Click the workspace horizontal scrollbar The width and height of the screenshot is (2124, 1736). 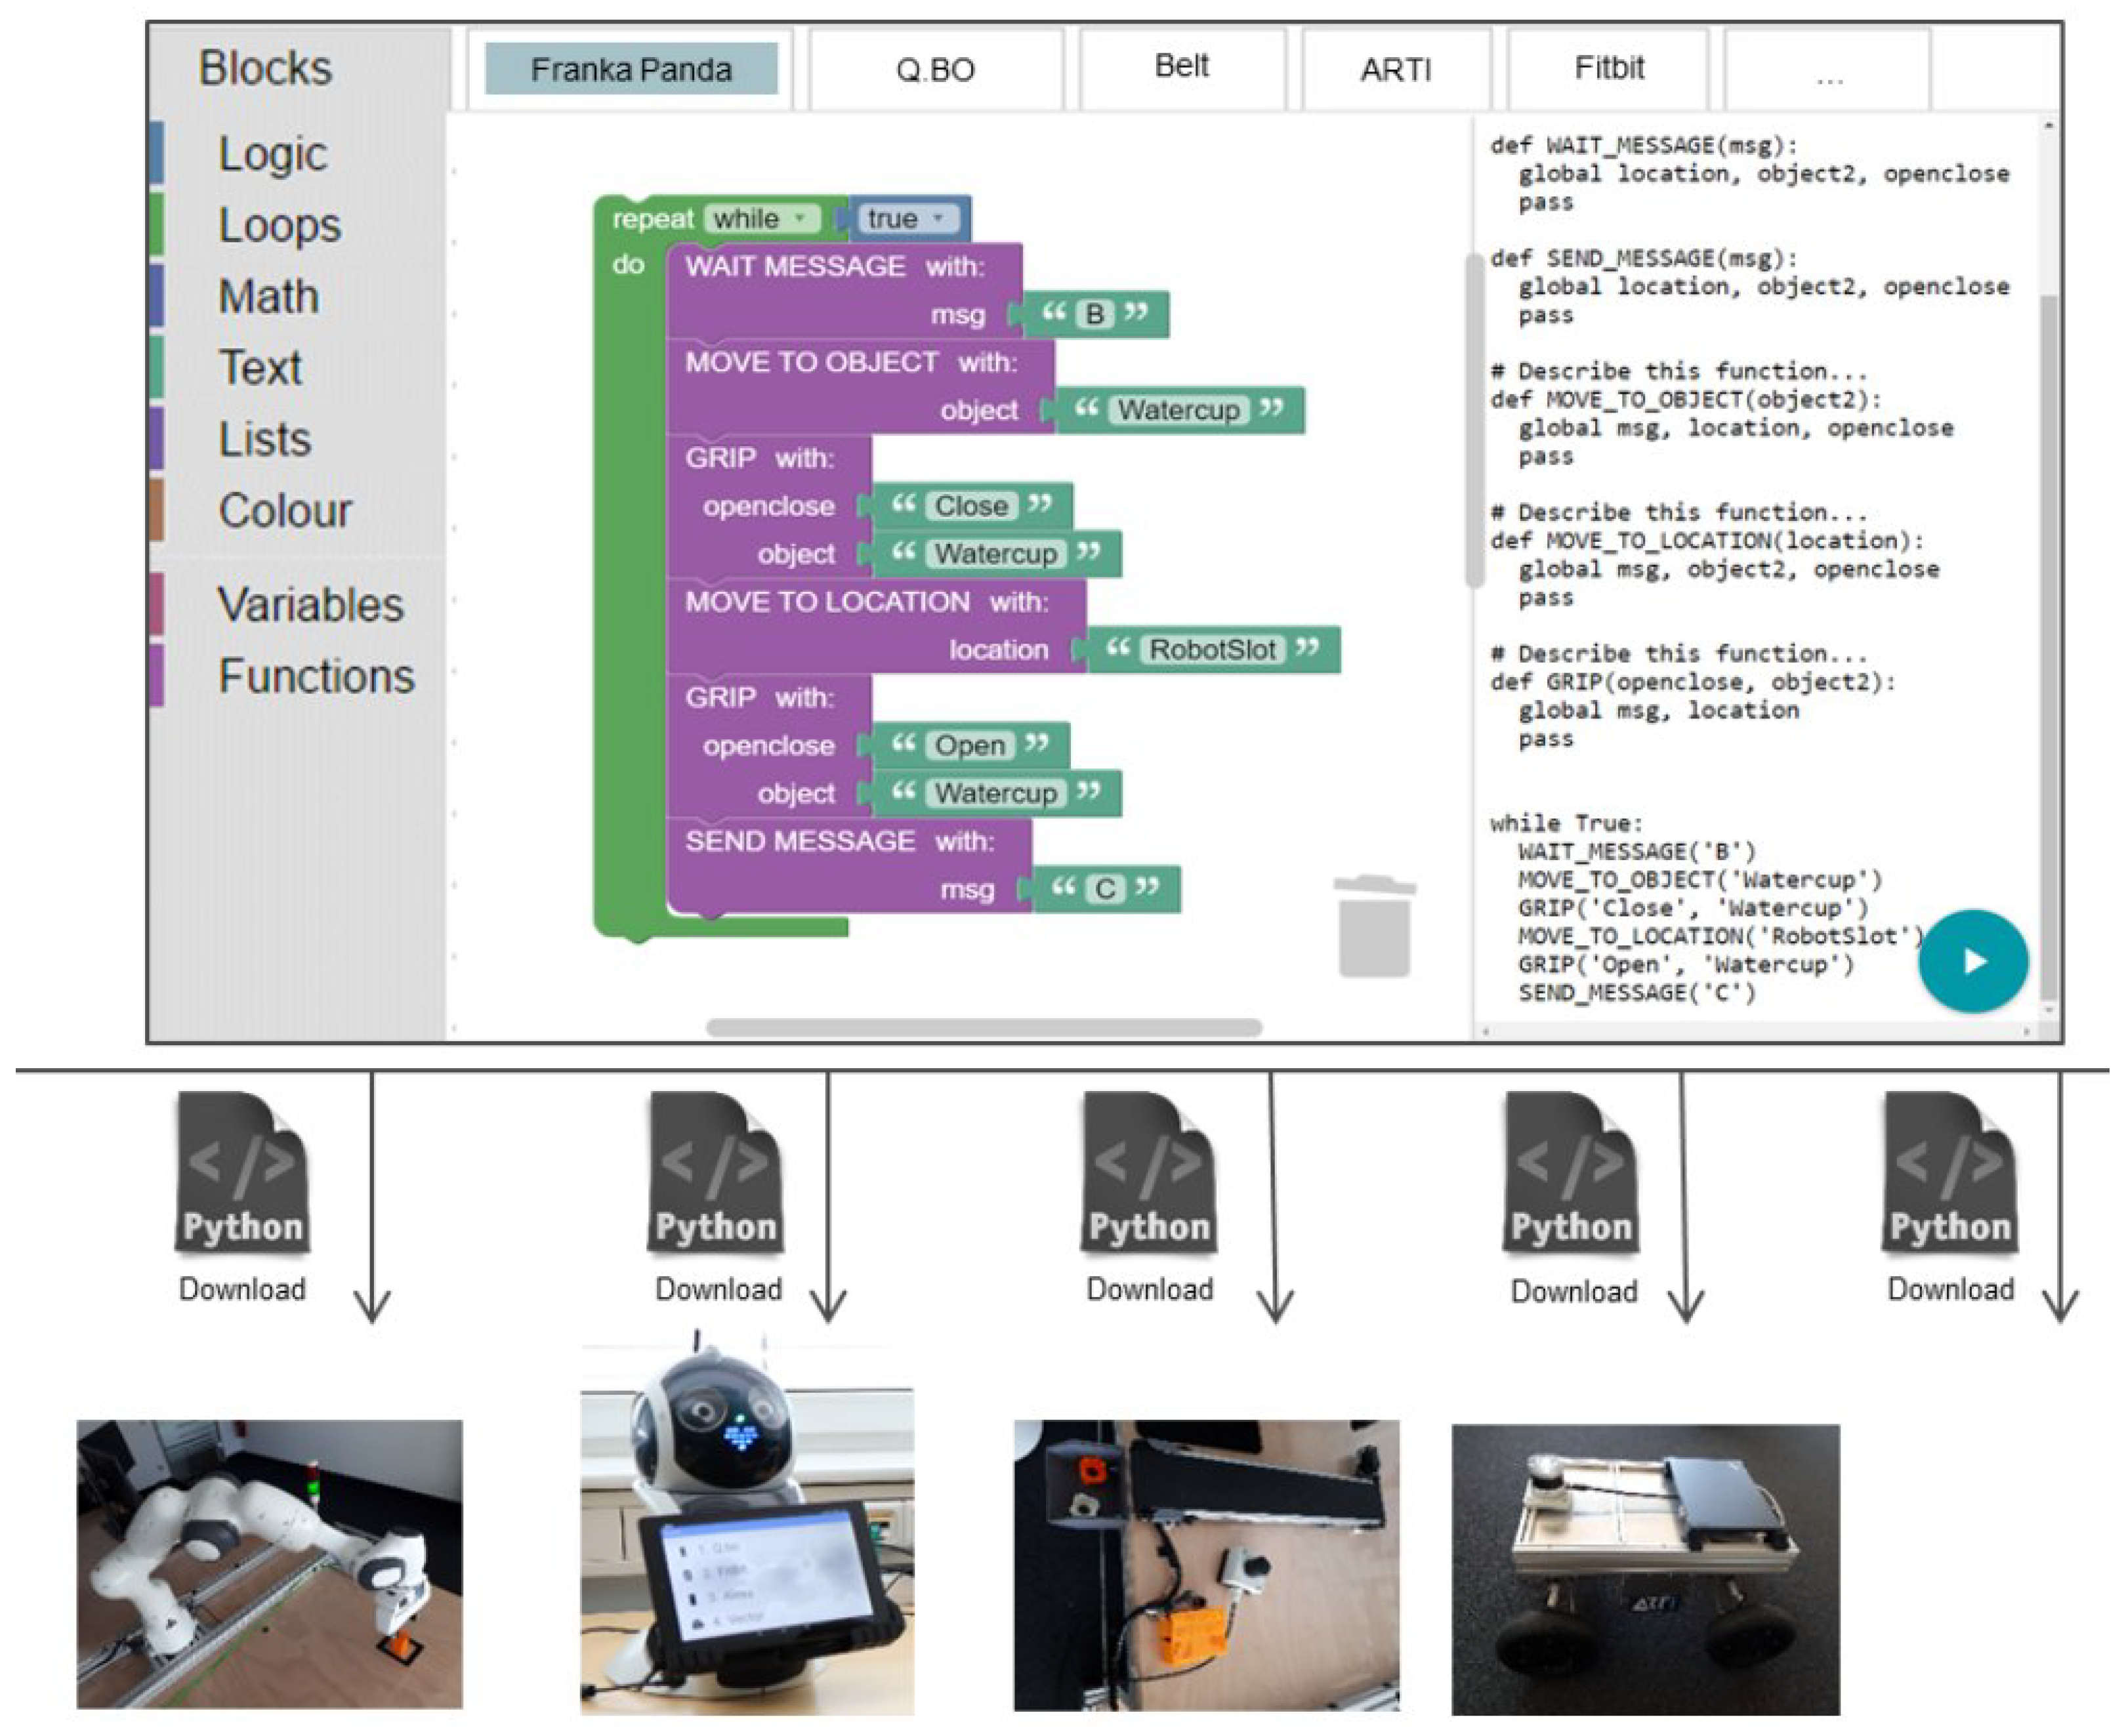(x=983, y=1027)
